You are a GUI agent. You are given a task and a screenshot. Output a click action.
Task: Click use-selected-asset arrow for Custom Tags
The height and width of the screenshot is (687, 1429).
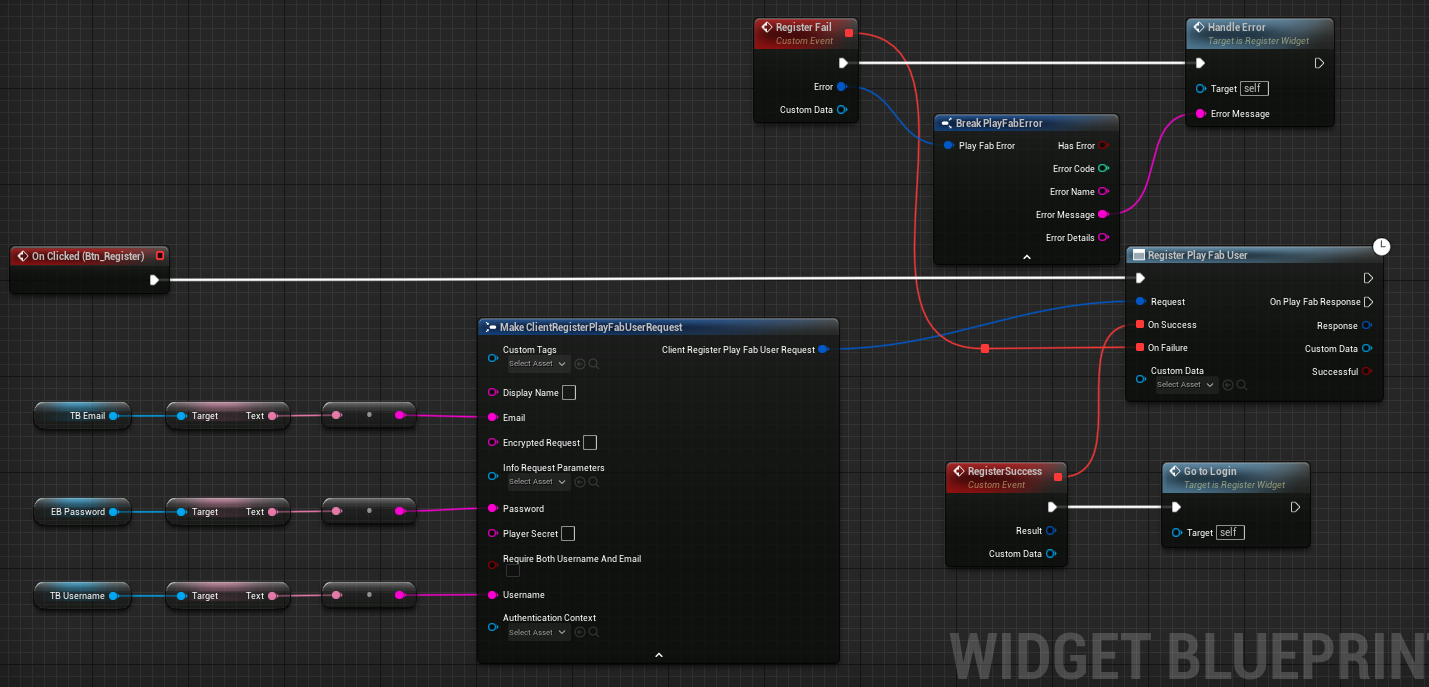point(580,364)
